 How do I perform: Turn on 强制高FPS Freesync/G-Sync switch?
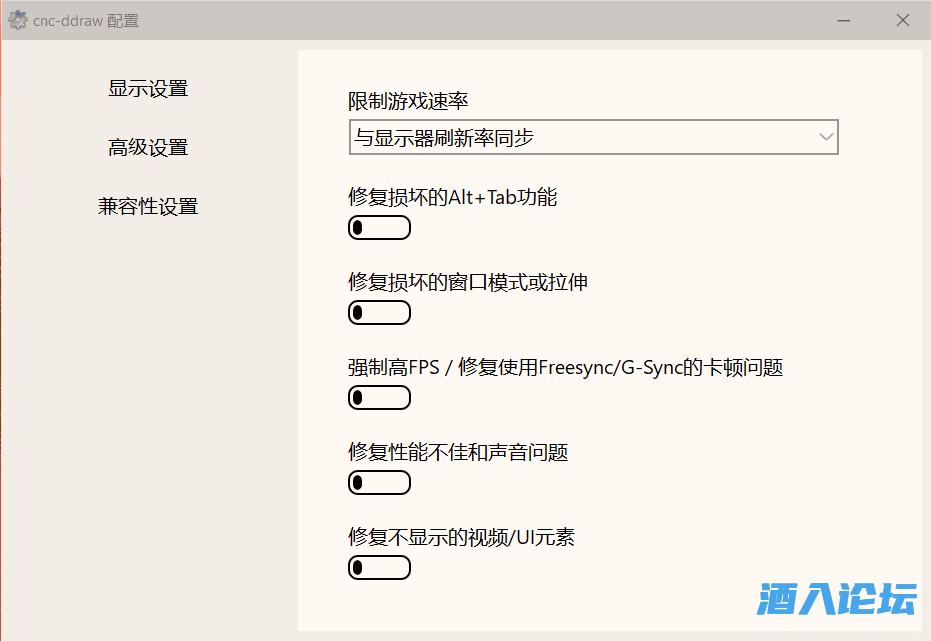click(379, 398)
